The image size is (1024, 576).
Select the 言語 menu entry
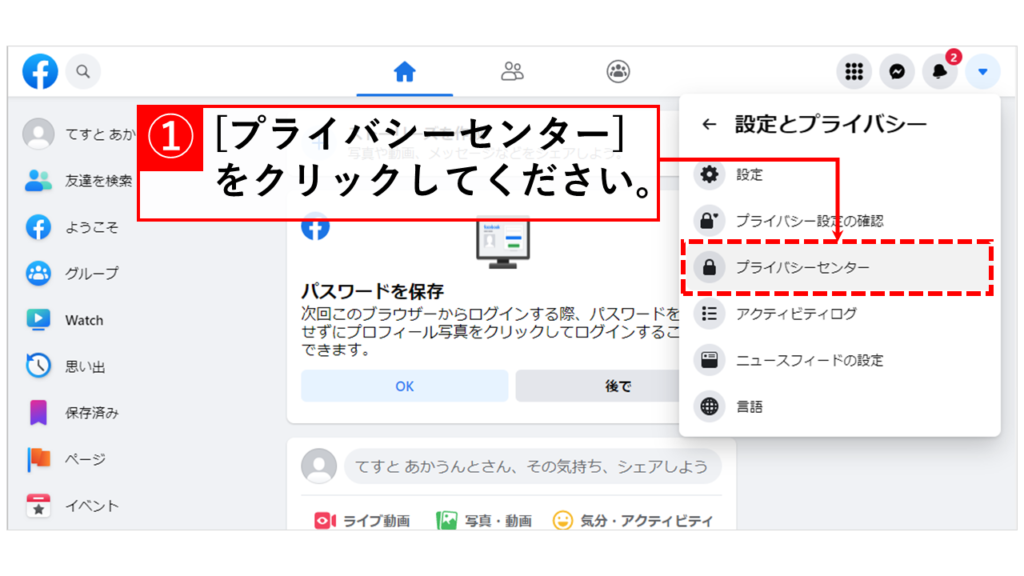pos(840,406)
